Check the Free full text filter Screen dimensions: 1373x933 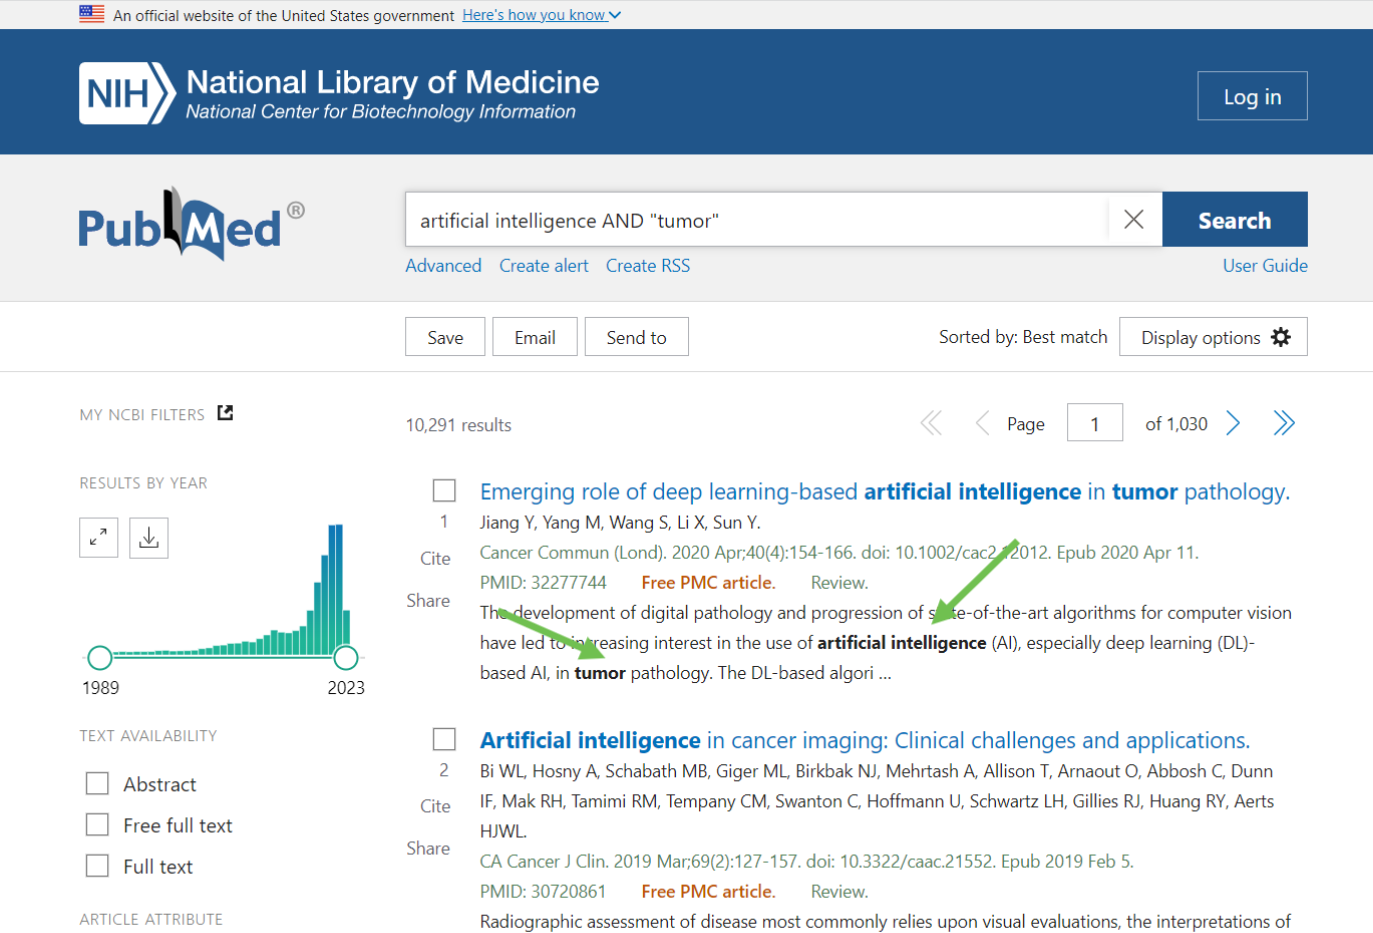click(x=97, y=825)
